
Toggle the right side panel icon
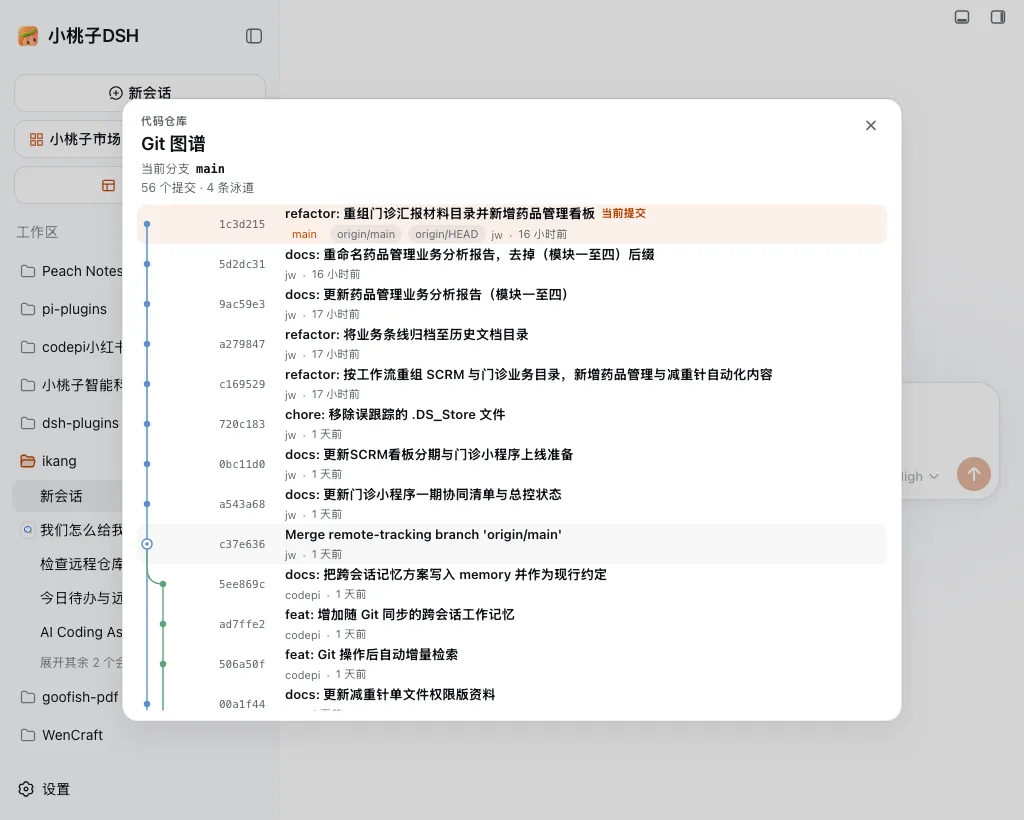pyautogui.click(x=998, y=17)
